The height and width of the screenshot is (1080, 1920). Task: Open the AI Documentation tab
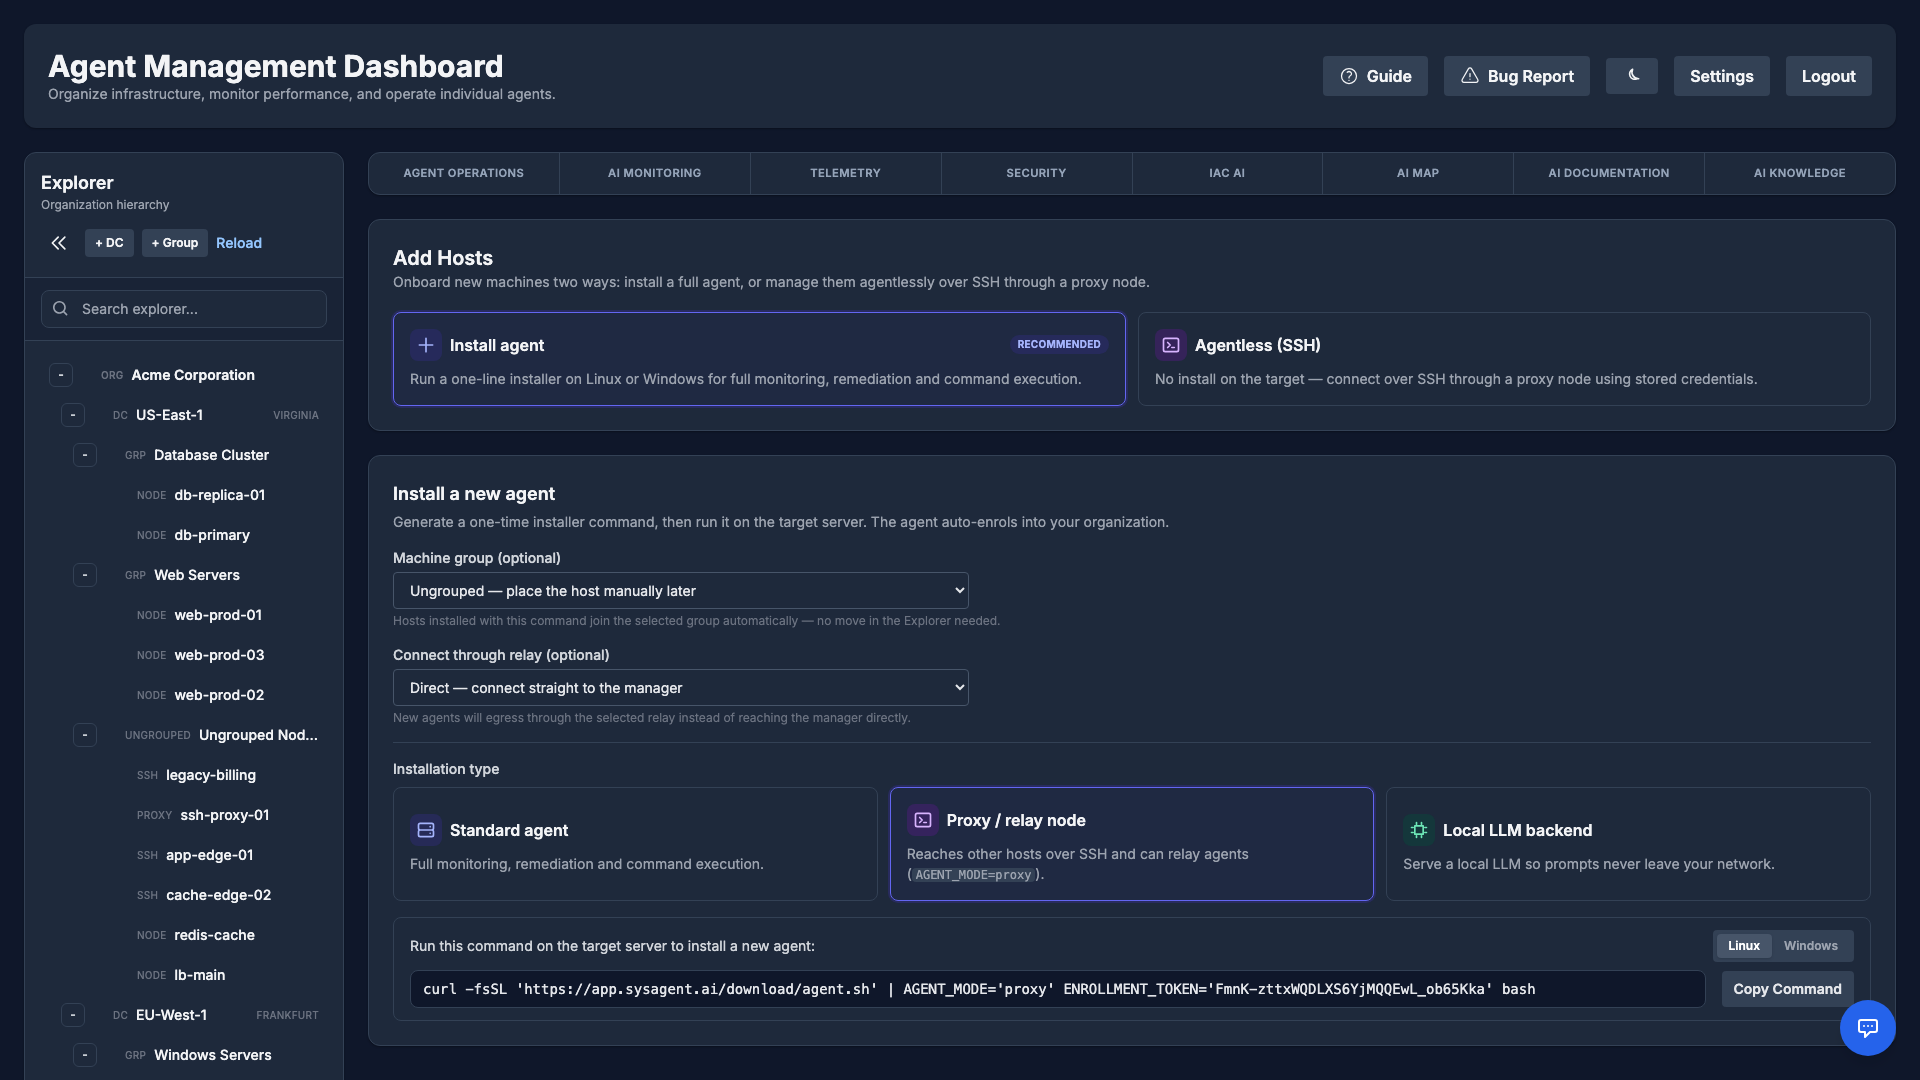tap(1609, 173)
